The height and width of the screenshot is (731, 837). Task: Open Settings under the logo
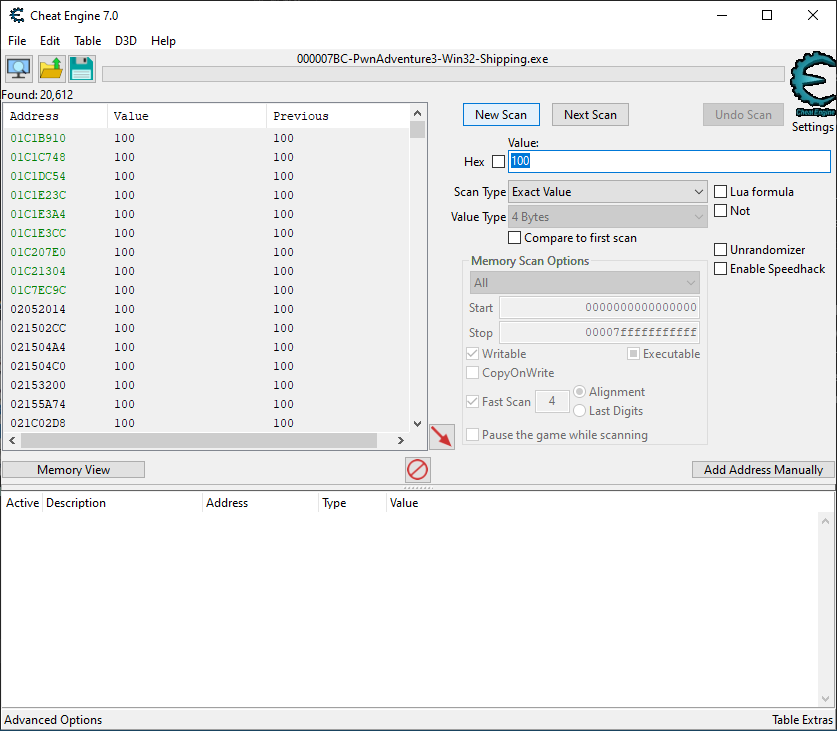(812, 127)
